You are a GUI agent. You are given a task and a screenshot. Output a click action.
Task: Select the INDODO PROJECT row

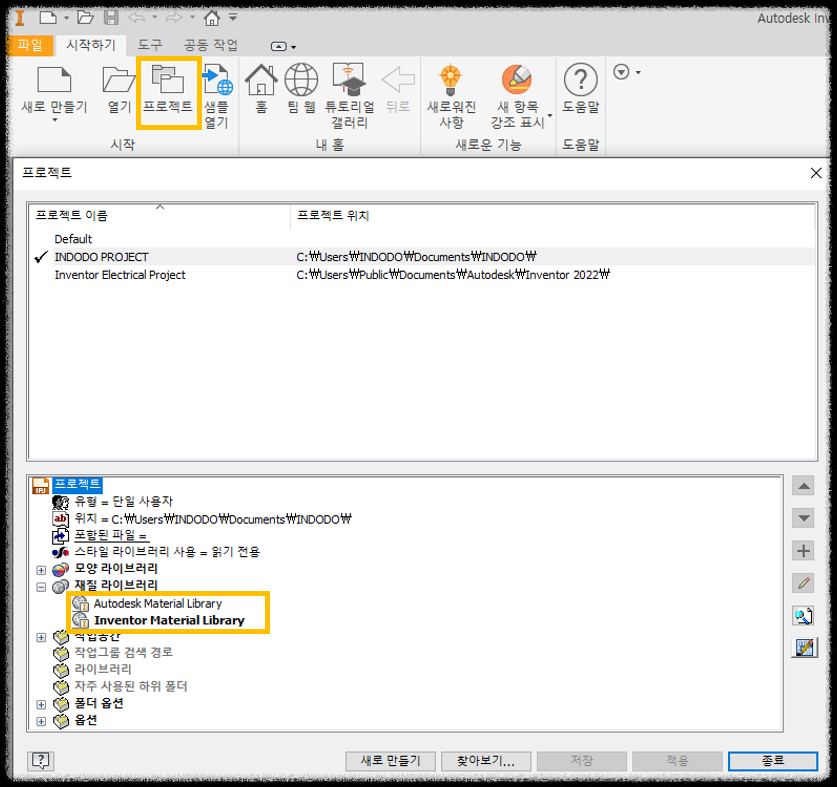[x=101, y=257]
